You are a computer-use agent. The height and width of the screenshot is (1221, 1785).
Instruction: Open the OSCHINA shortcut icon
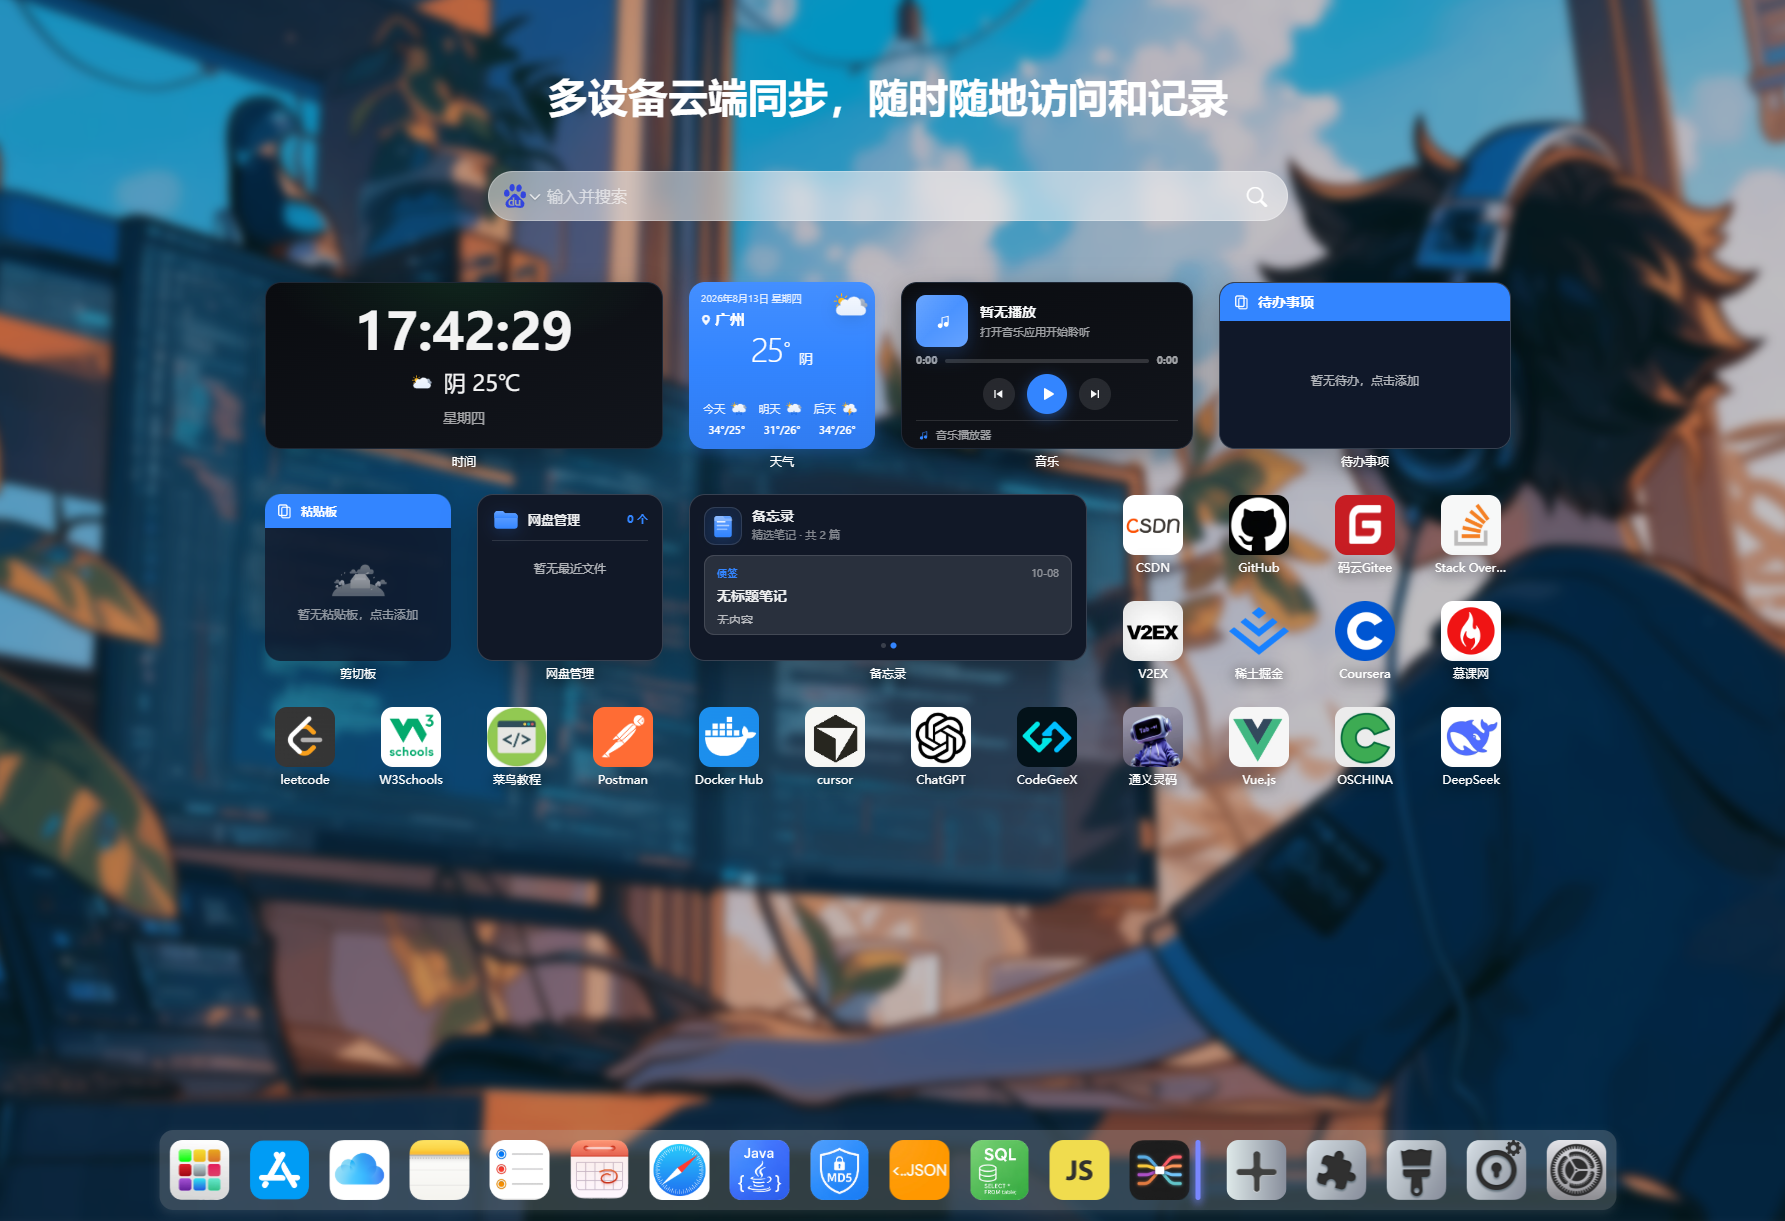point(1364,737)
